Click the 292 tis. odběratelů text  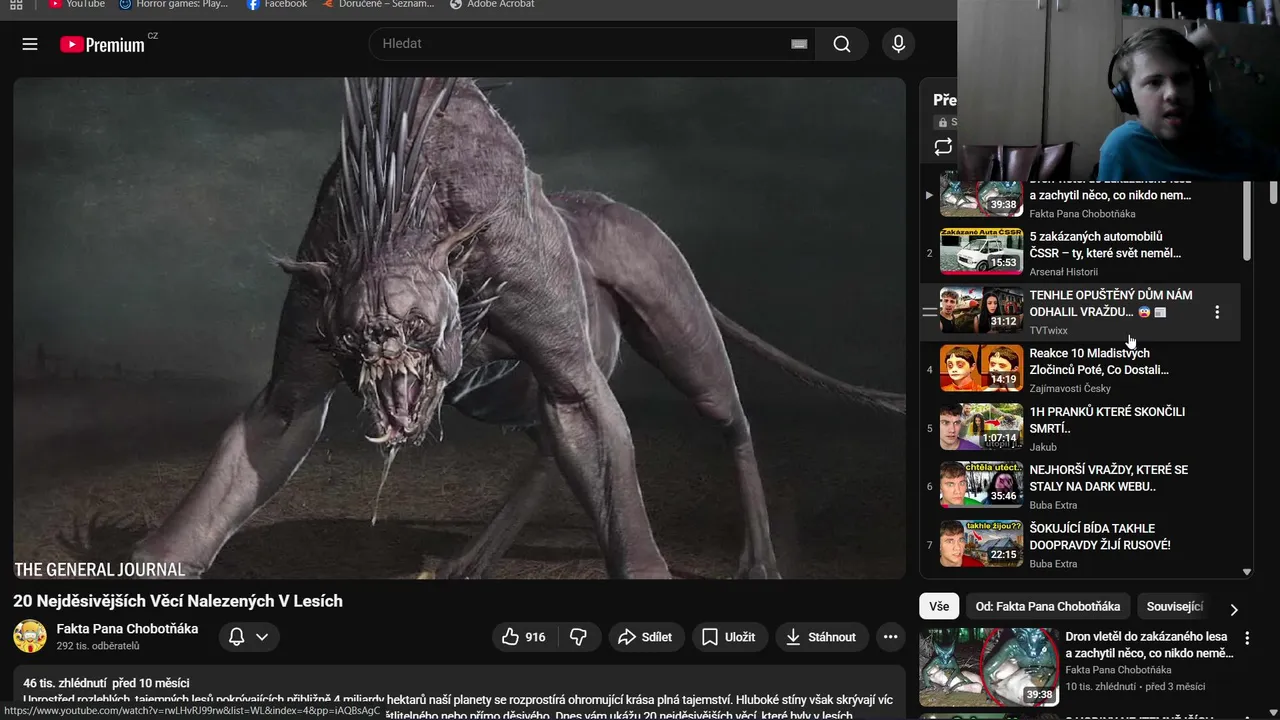pyautogui.click(x=98, y=647)
